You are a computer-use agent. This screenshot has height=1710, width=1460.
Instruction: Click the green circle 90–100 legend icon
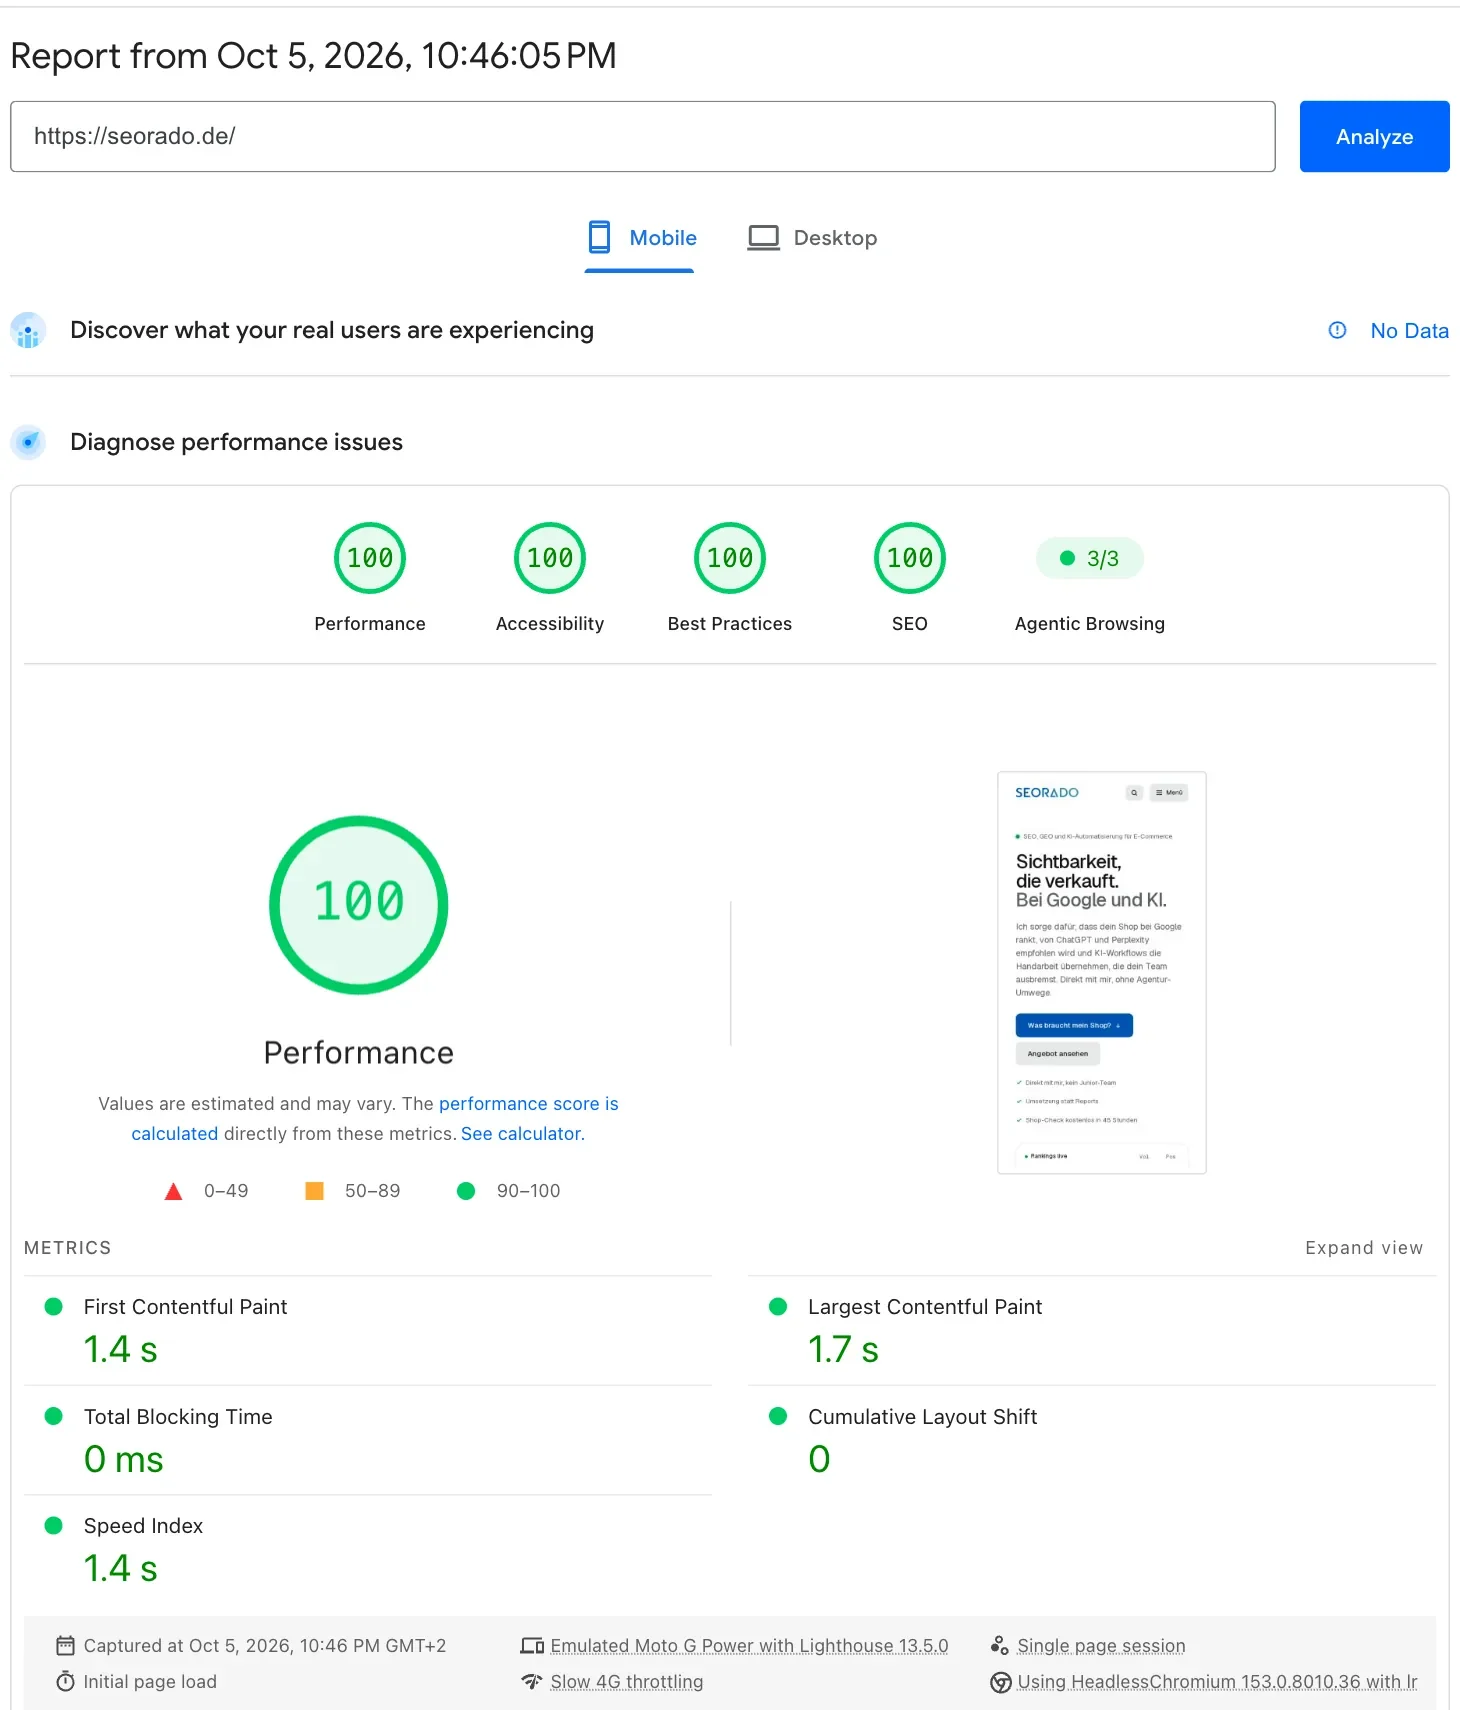click(466, 1191)
